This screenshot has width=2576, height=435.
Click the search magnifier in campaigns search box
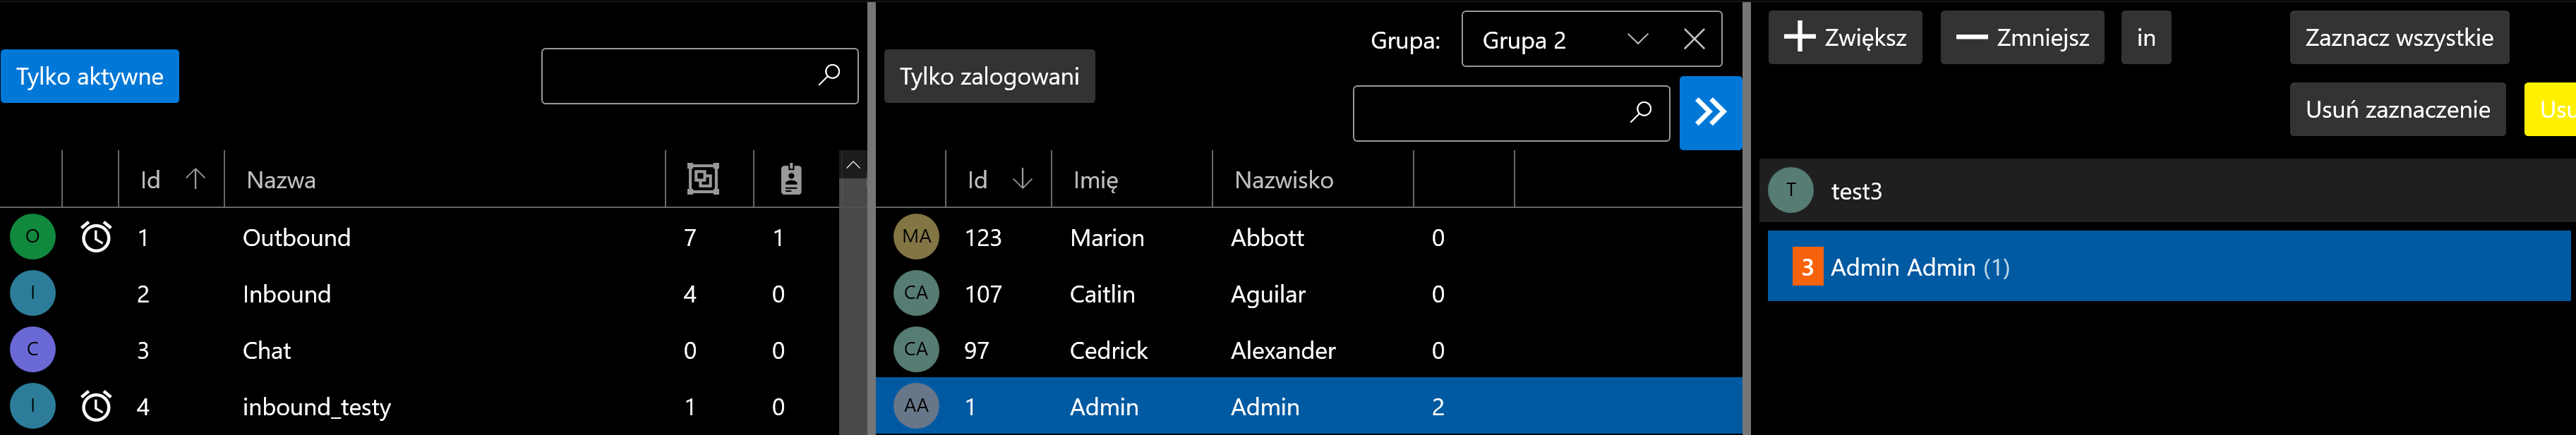coord(829,75)
